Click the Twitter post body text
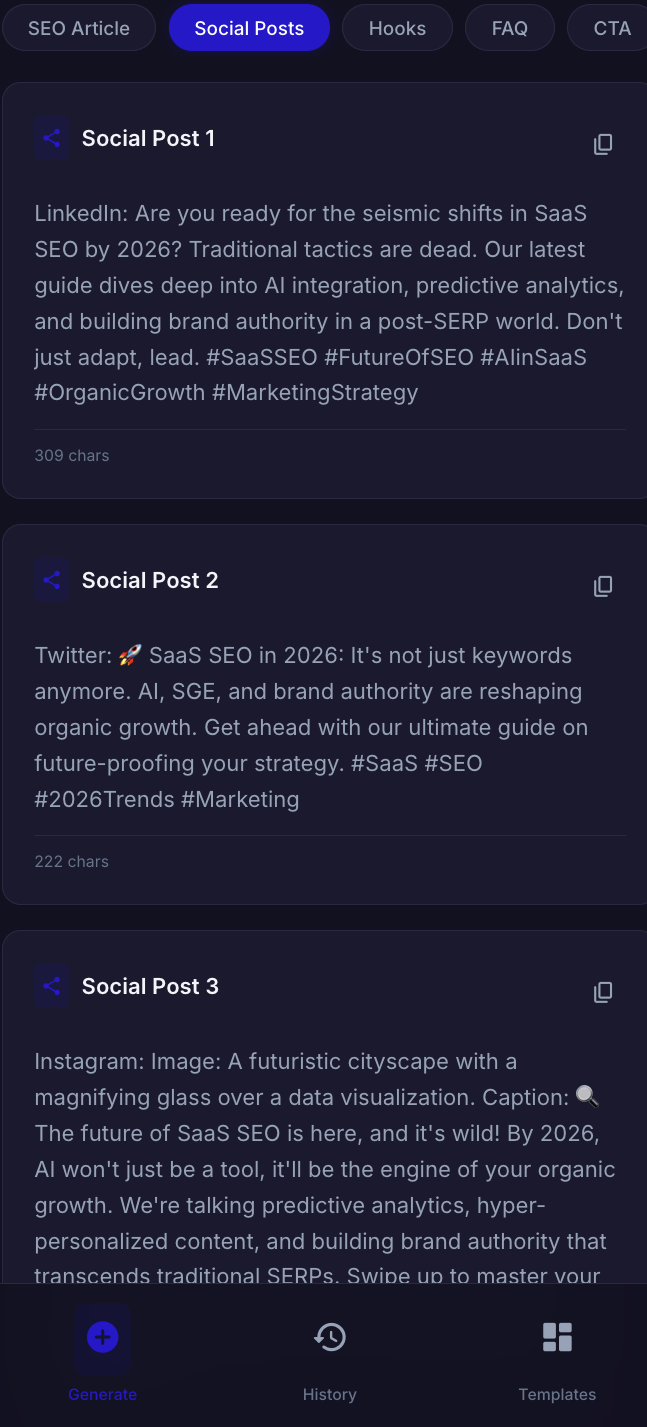647x1427 pixels. pyautogui.click(x=310, y=727)
